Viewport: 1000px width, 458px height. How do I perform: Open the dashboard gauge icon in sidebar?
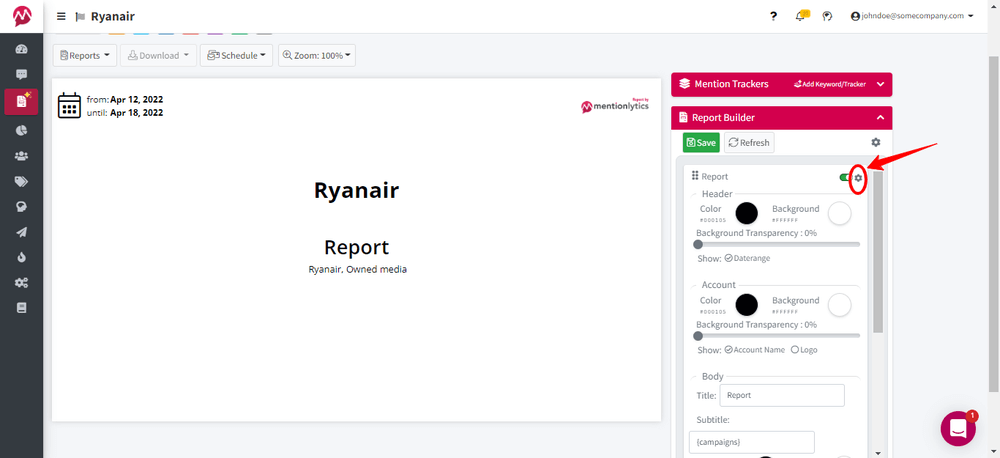[x=22, y=49]
